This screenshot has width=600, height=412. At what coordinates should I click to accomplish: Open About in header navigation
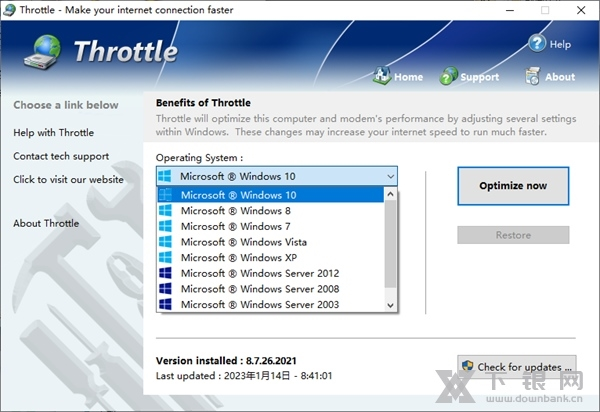coord(560,77)
